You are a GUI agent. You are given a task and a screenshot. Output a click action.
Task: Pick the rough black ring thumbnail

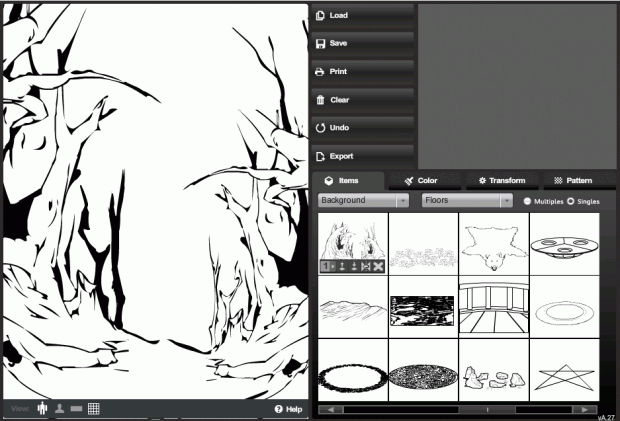[353, 370]
